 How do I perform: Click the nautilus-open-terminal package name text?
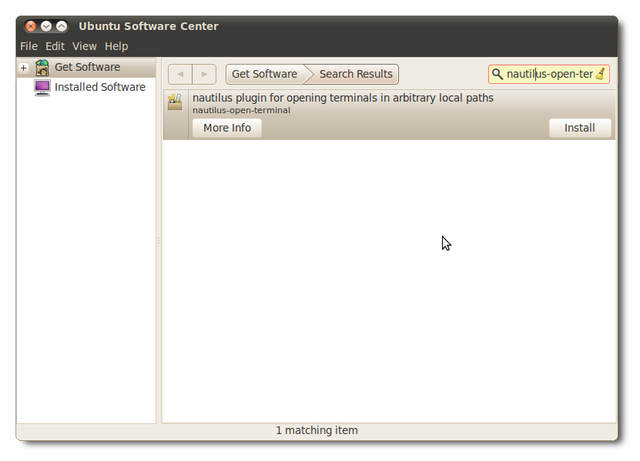pyautogui.click(x=242, y=110)
